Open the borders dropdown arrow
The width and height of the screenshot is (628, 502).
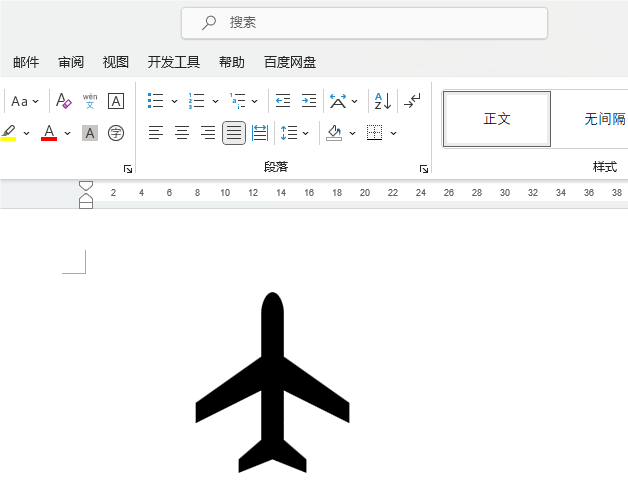coord(393,133)
